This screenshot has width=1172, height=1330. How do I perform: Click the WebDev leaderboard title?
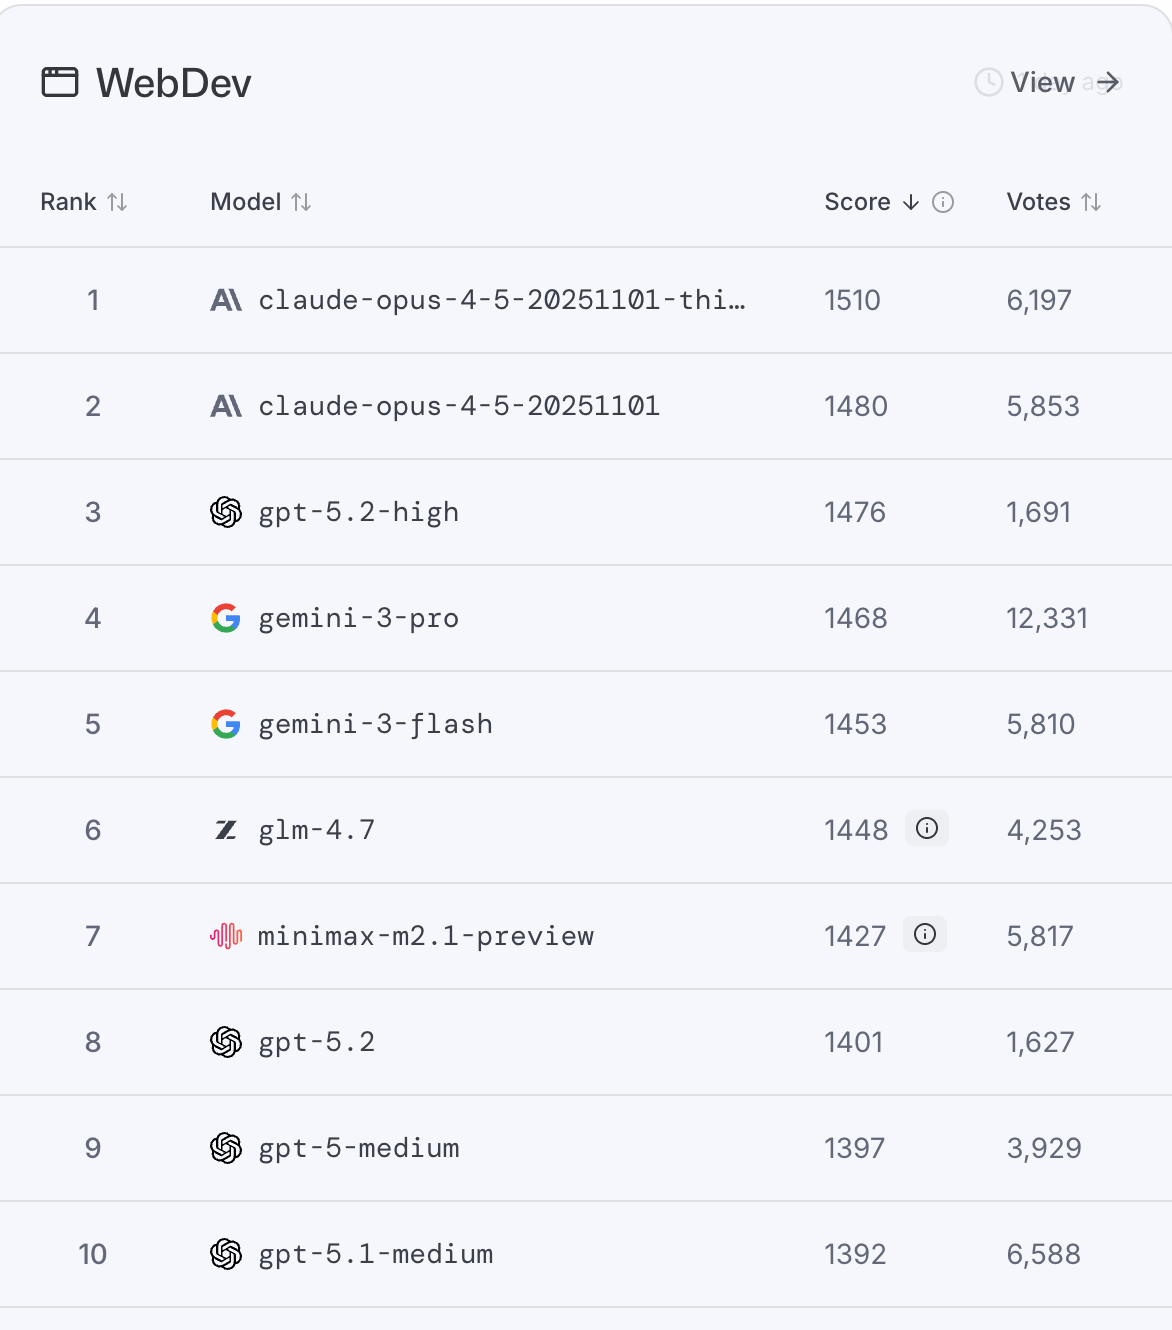click(x=172, y=83)
